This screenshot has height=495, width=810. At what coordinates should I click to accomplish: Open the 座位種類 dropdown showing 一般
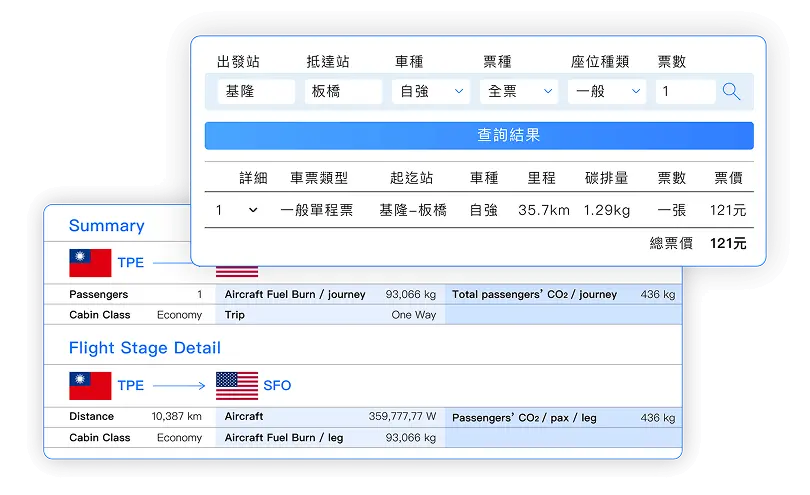point(606,91)
